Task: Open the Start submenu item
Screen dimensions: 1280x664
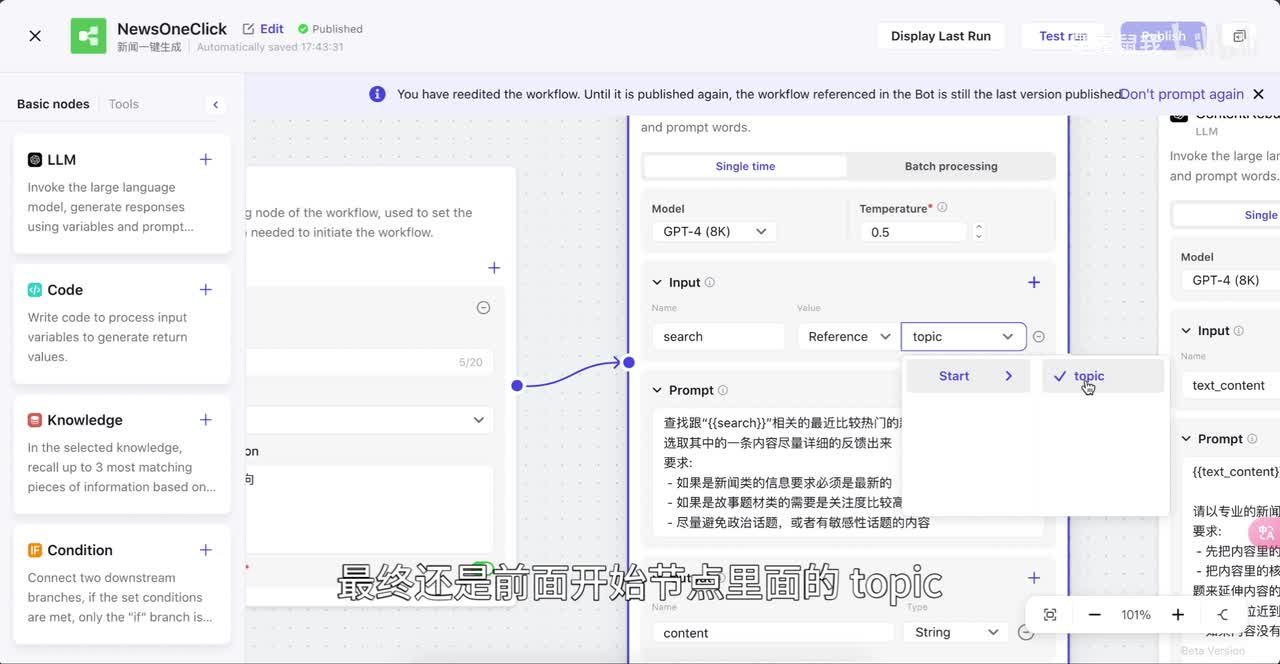Action: 967,376
